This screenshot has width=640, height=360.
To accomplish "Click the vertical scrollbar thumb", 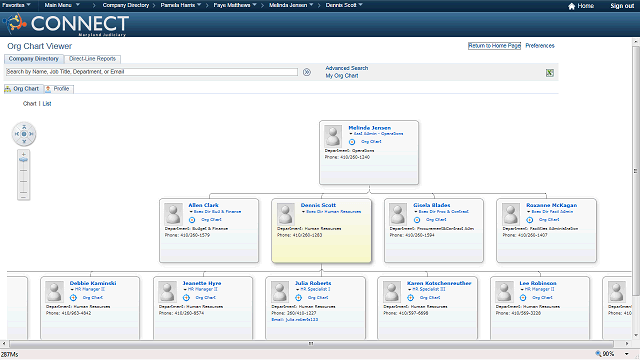I will pos(636,171).
